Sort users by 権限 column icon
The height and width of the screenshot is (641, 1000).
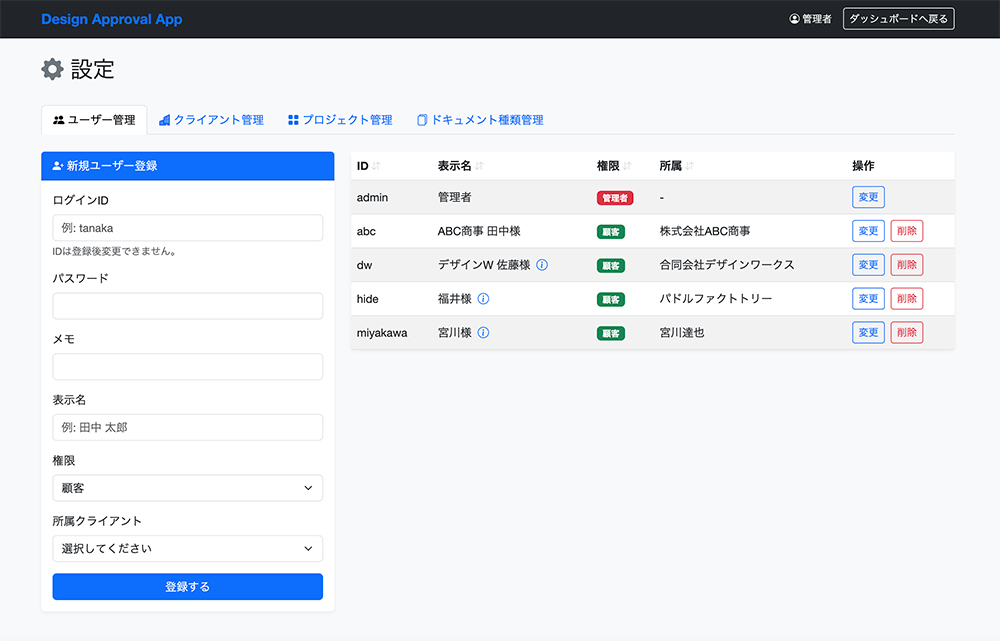click(628, 166)
